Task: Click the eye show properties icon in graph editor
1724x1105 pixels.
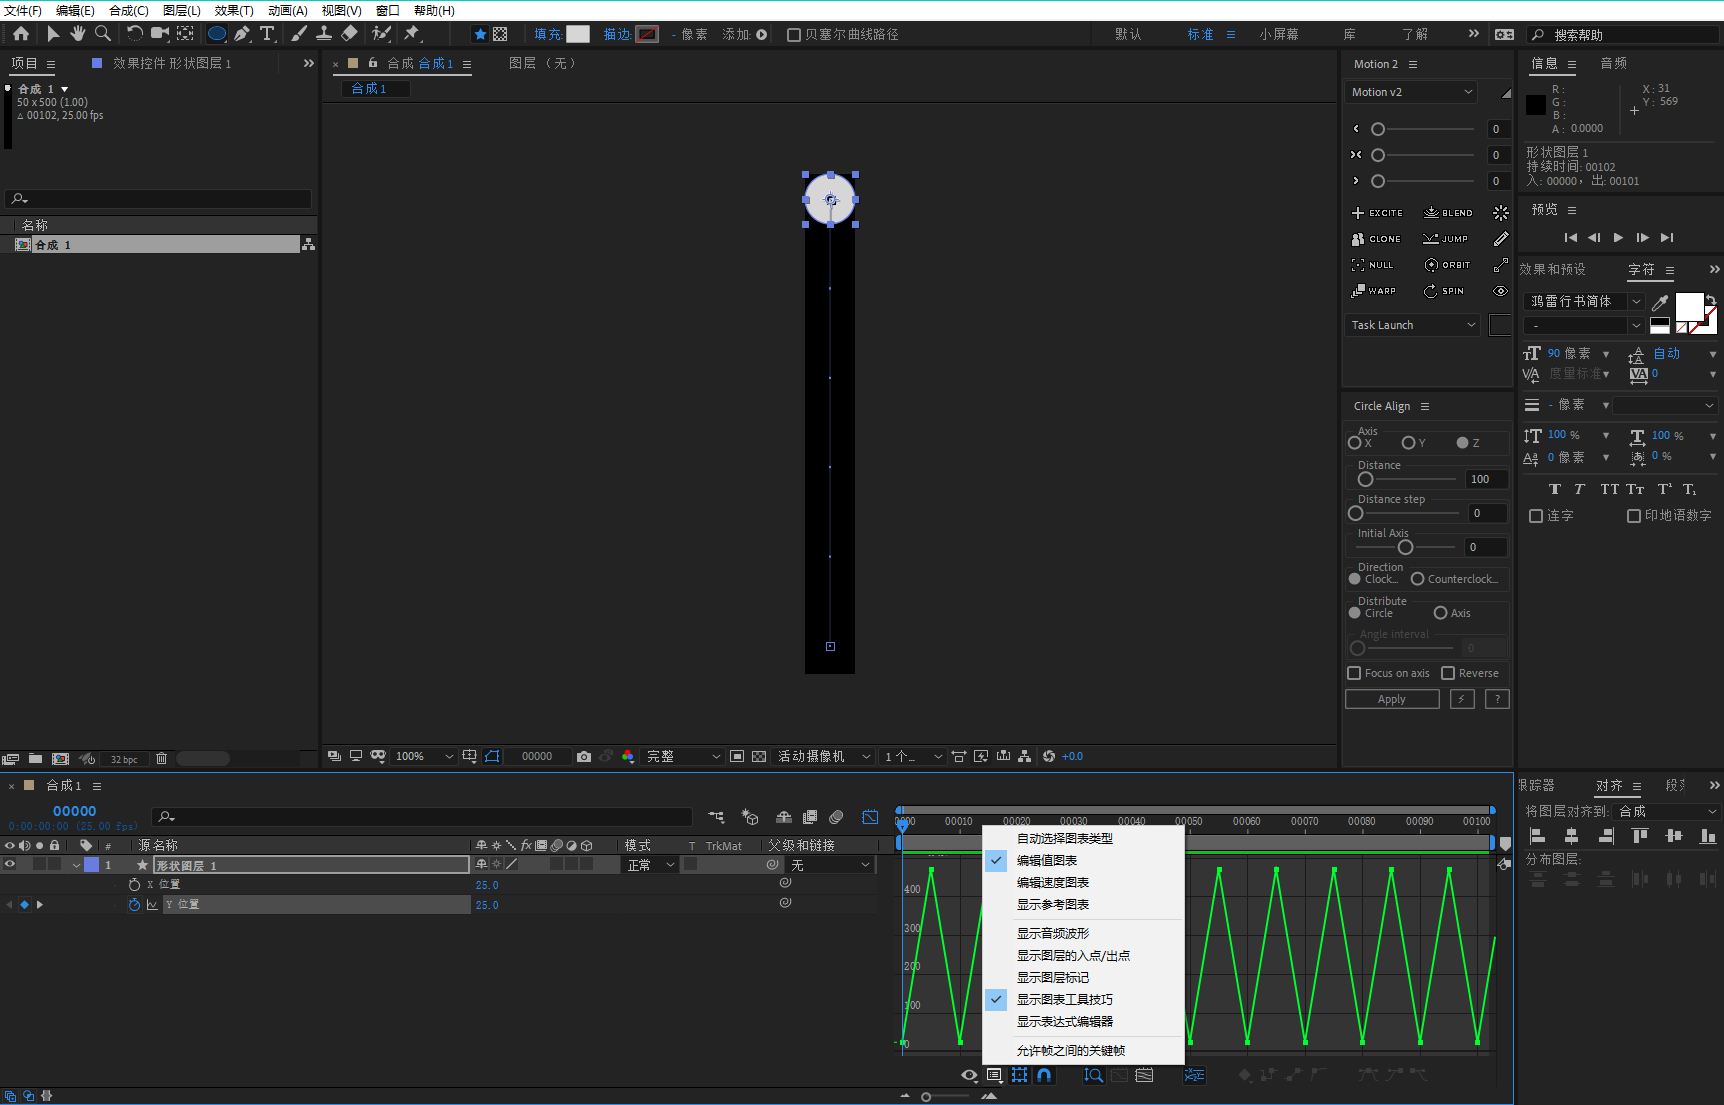Action: 969,1075
